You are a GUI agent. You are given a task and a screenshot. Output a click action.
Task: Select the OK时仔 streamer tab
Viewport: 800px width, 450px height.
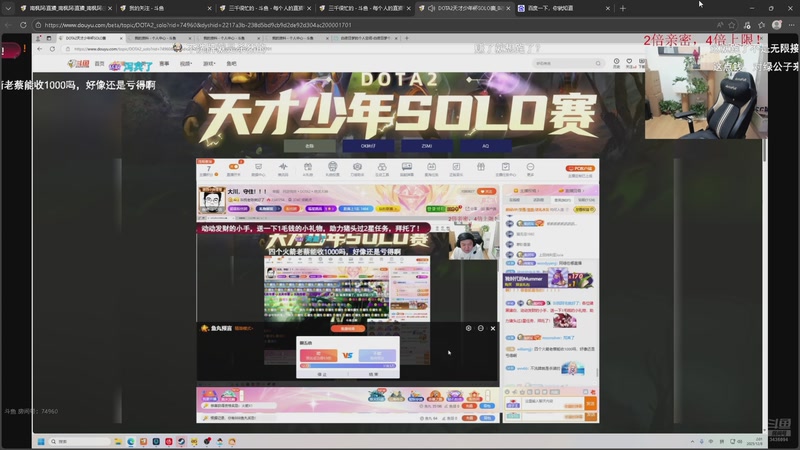point(368,146)
